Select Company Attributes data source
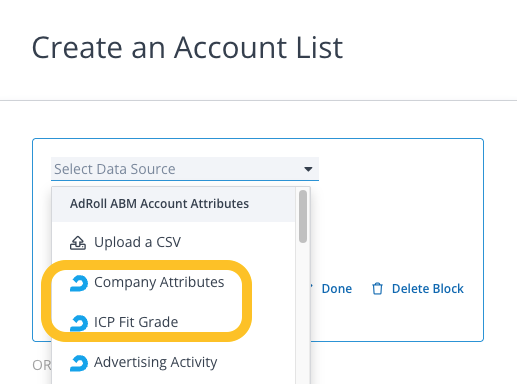This screenshot has height=384, width=517. coord(173,282)
